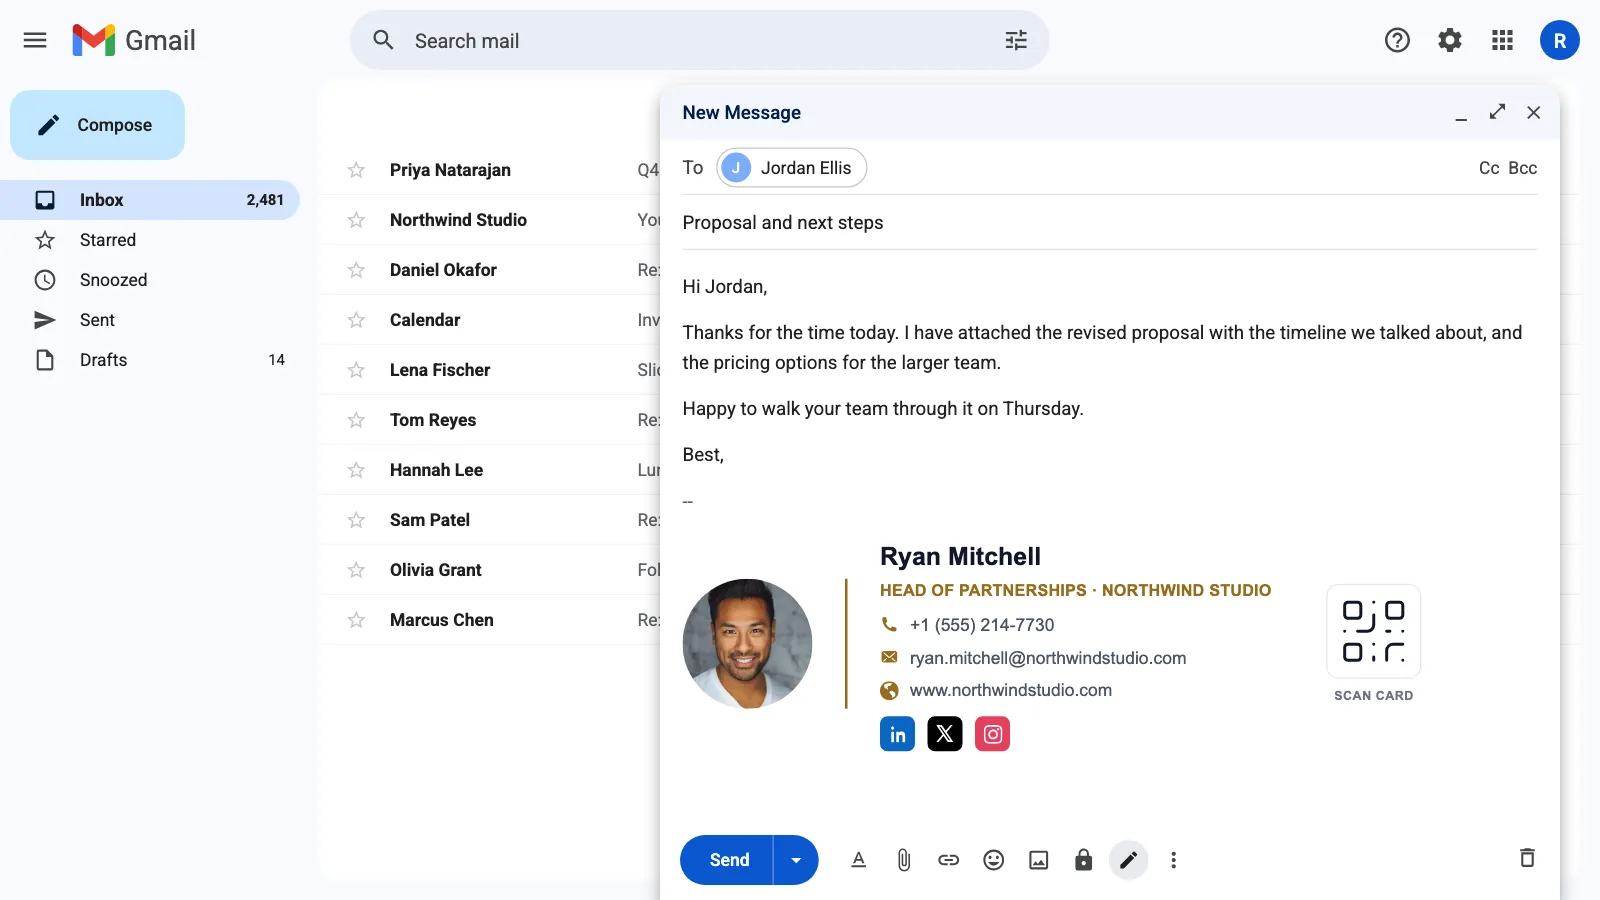Star the Northwind Studio email

[356, 220]
